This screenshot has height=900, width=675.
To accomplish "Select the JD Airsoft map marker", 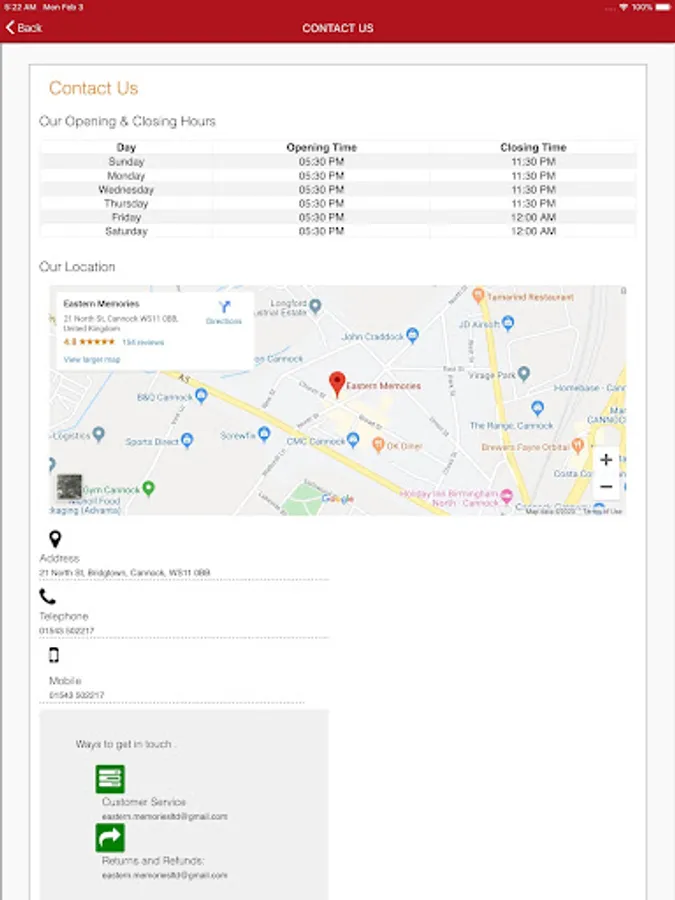I will (507, 323).
